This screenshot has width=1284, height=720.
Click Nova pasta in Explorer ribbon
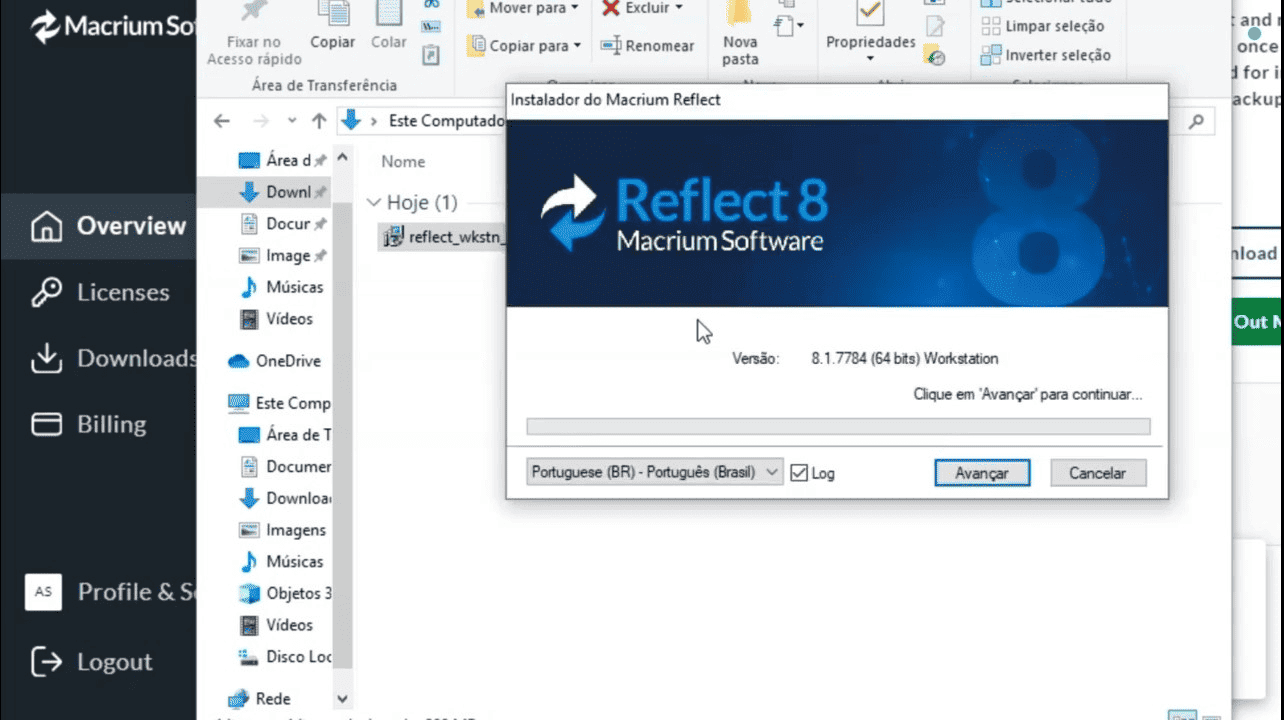pyautogui.click(x=740, y=34)
